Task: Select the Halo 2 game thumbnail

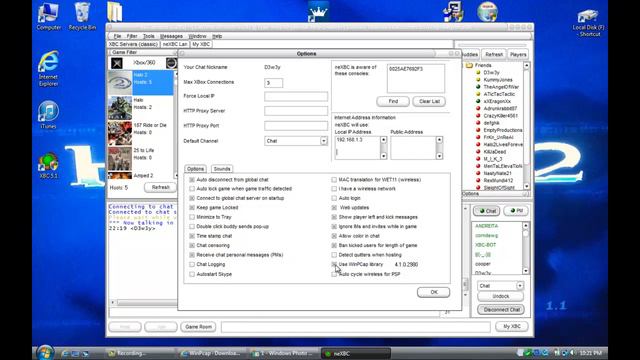Action: point(120,83)
